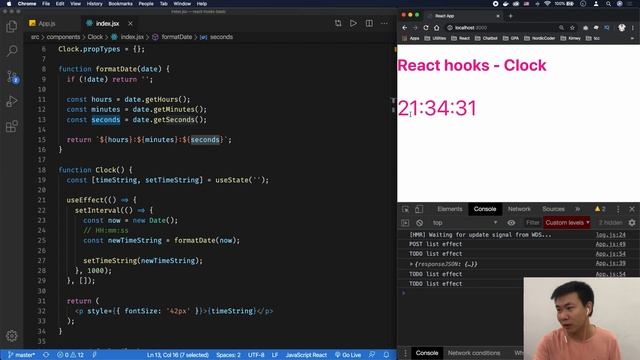Go back in Chrome browser
Screen dimensions: 640x360
click(x=404, y=28)
